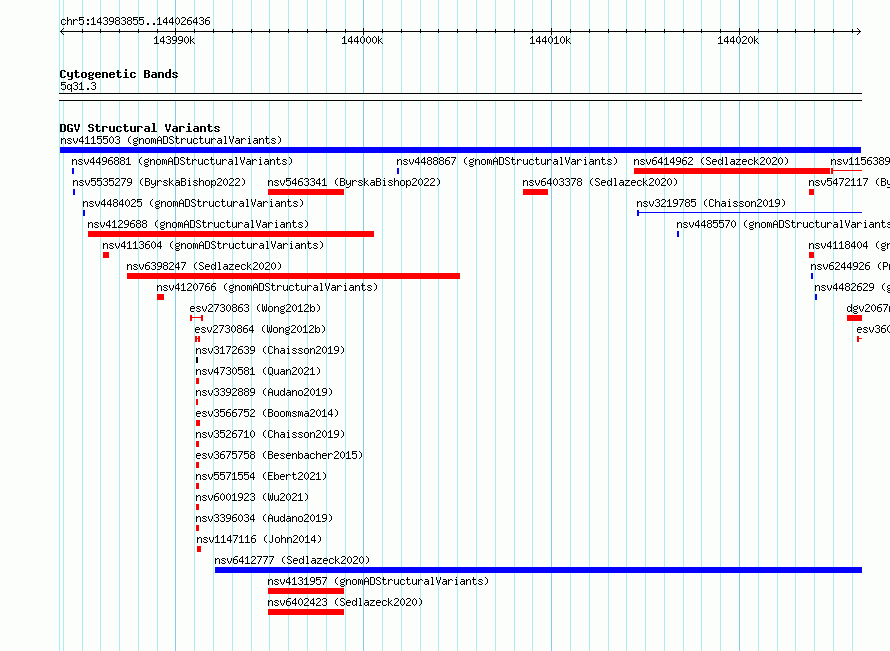Viewport: 890px width, 651px height.
Task: Open nsv4120766 gnomAD variant label
Action: pyautogui.click(x=267, y=287)
